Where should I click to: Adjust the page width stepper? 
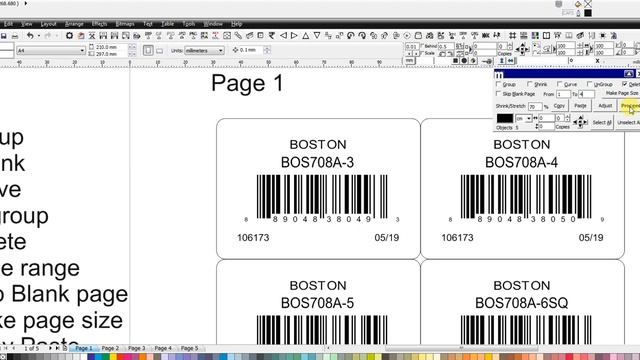[x=132, y=47]
